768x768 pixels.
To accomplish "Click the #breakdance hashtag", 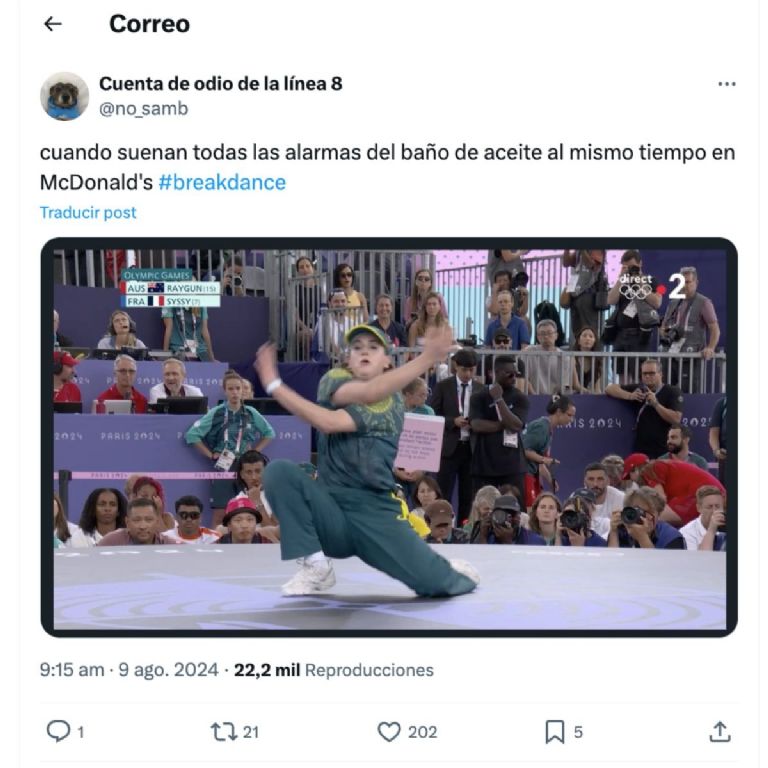I will pos(222,183).
